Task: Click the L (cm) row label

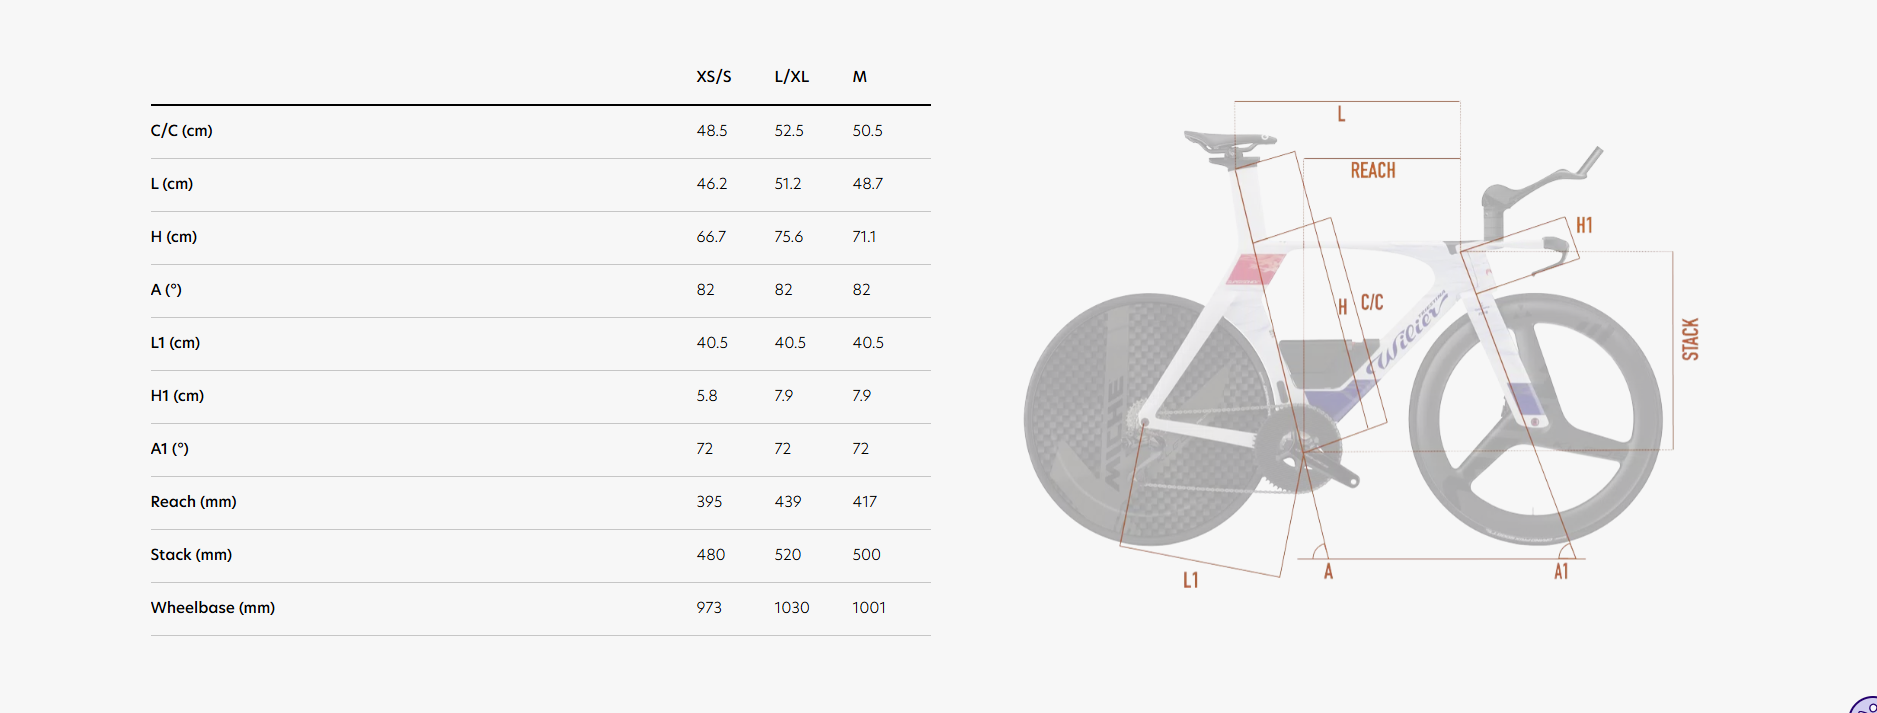Action: point(172,184)
